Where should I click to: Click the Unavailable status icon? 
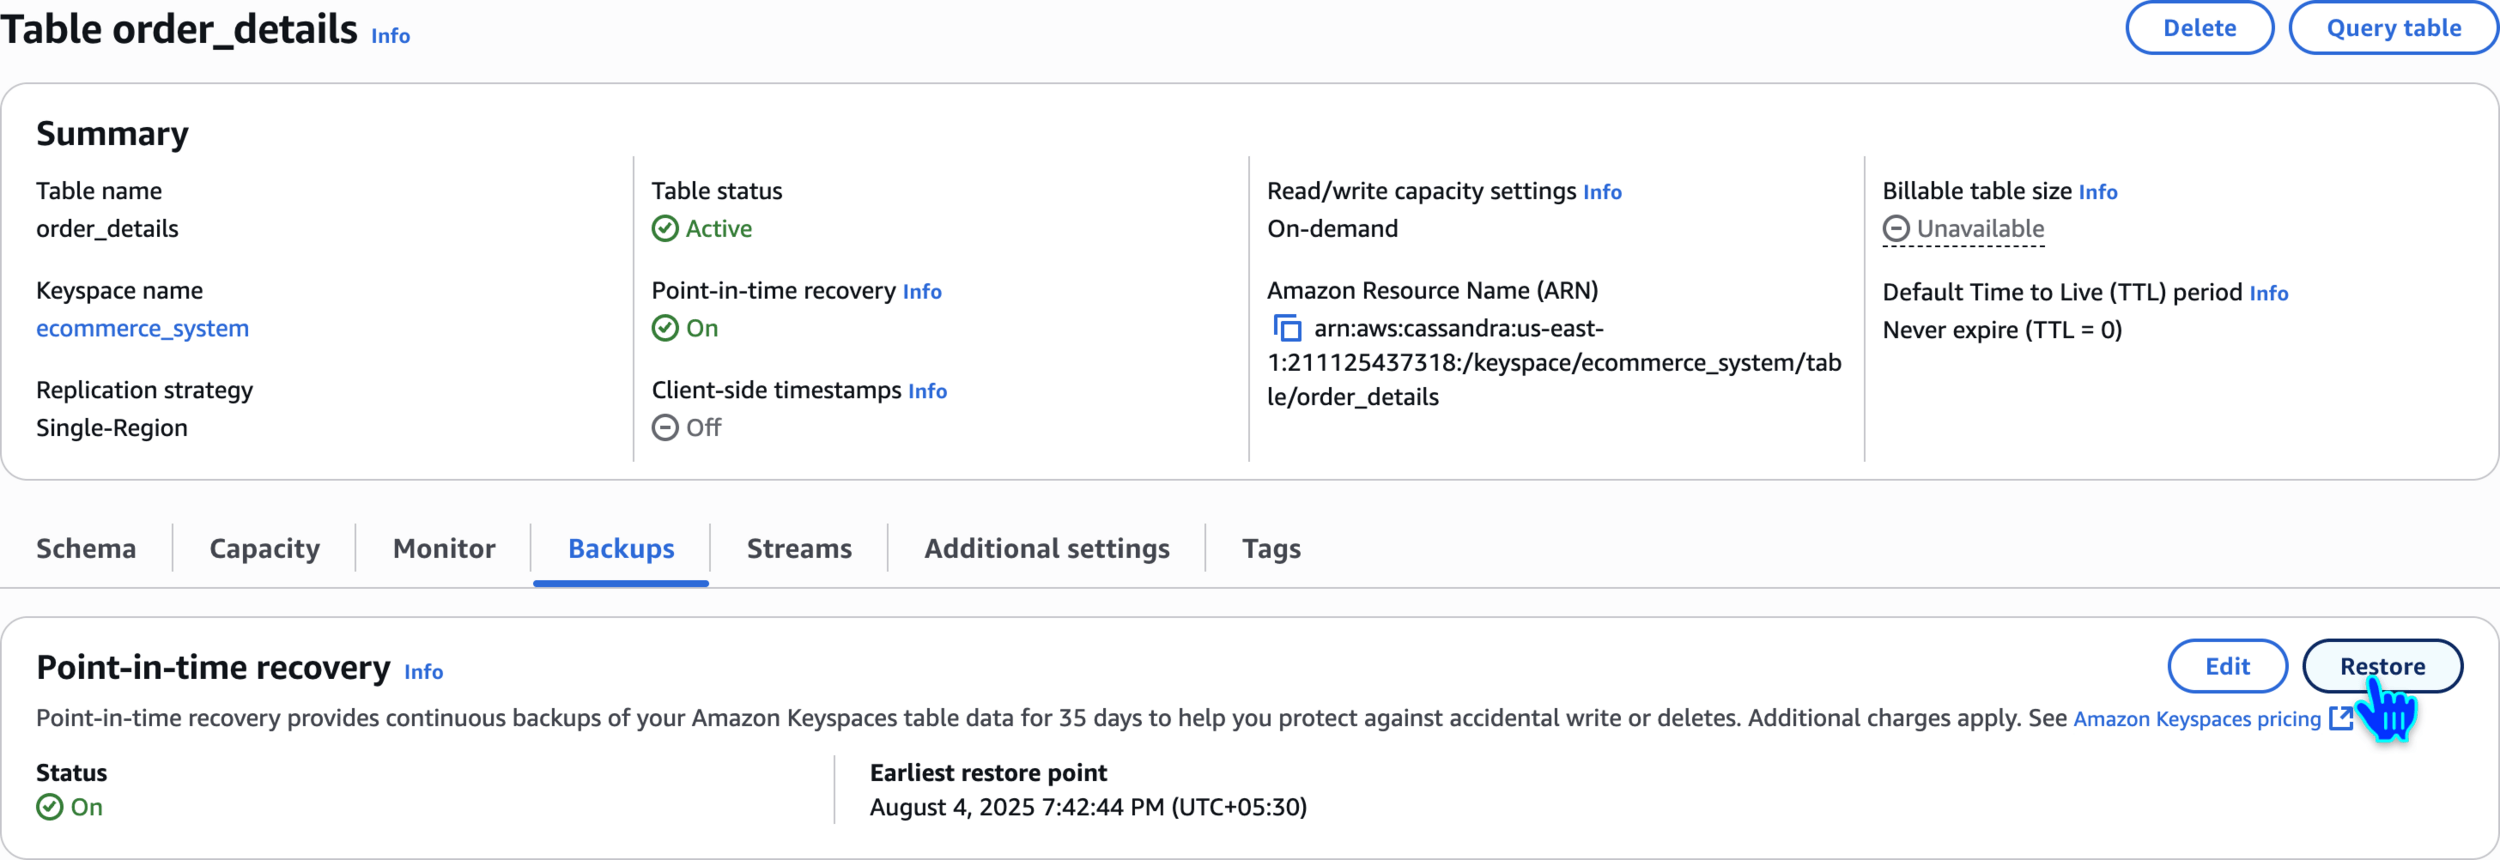[1896, 229]
